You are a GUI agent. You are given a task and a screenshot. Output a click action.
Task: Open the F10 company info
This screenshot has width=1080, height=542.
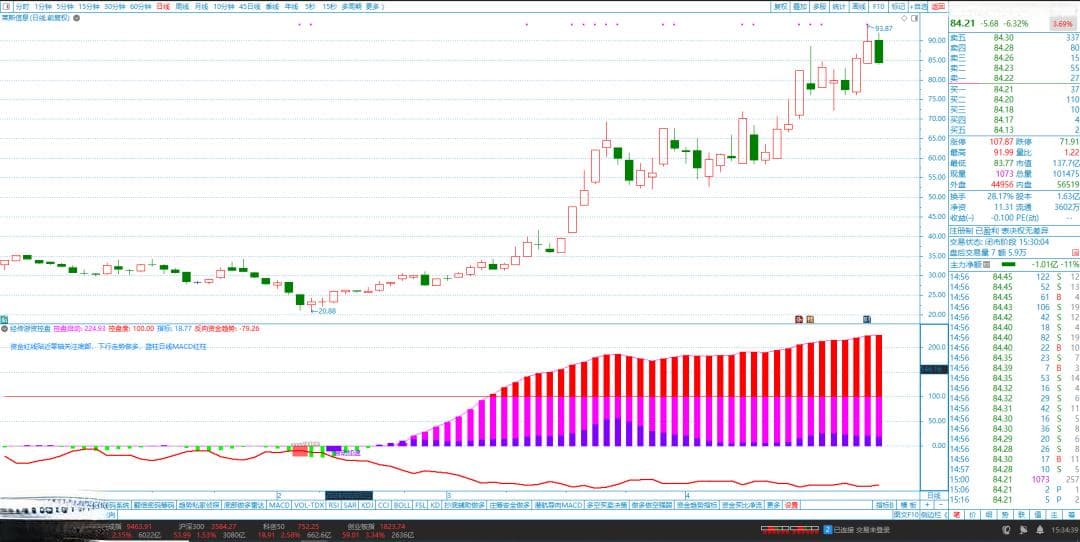[878, 6]
